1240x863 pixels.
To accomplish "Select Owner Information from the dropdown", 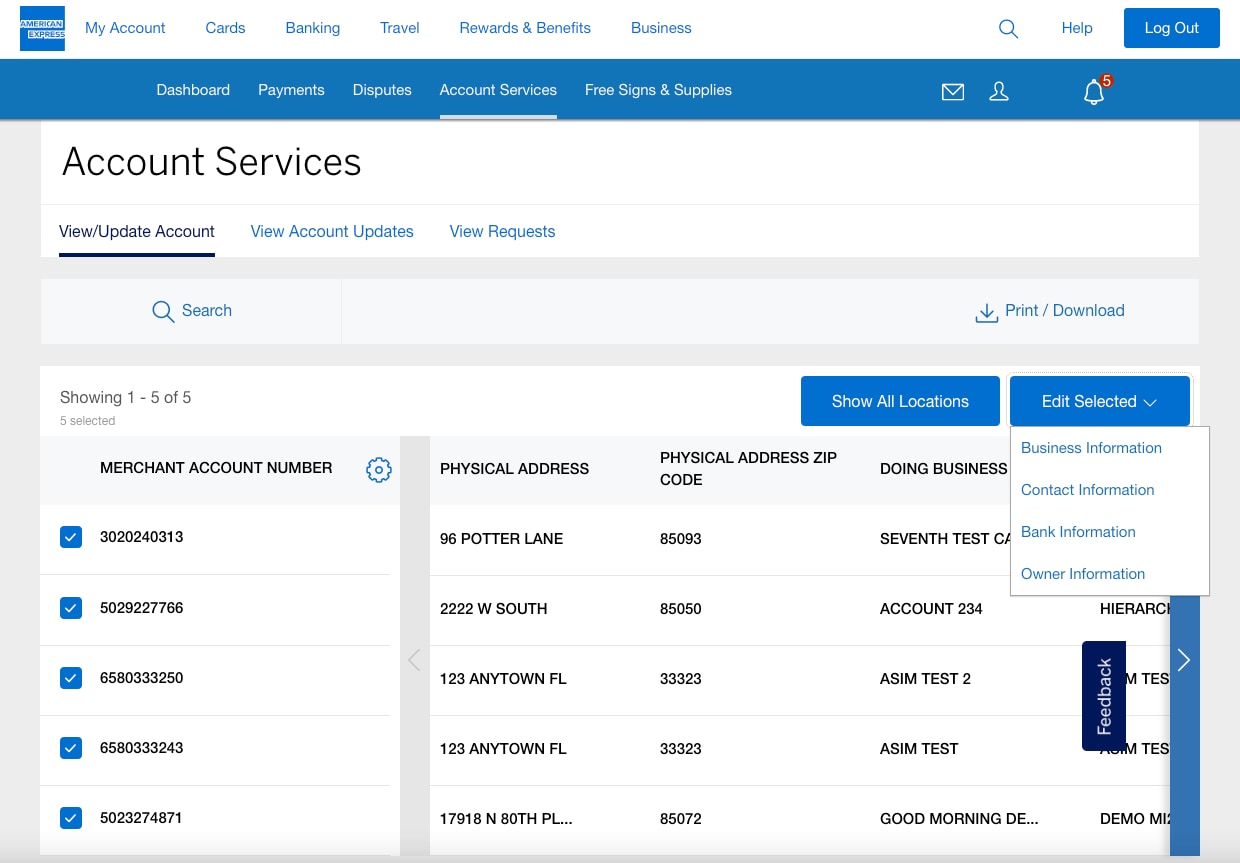I will pyautogui.click(x=1082, y=574).
